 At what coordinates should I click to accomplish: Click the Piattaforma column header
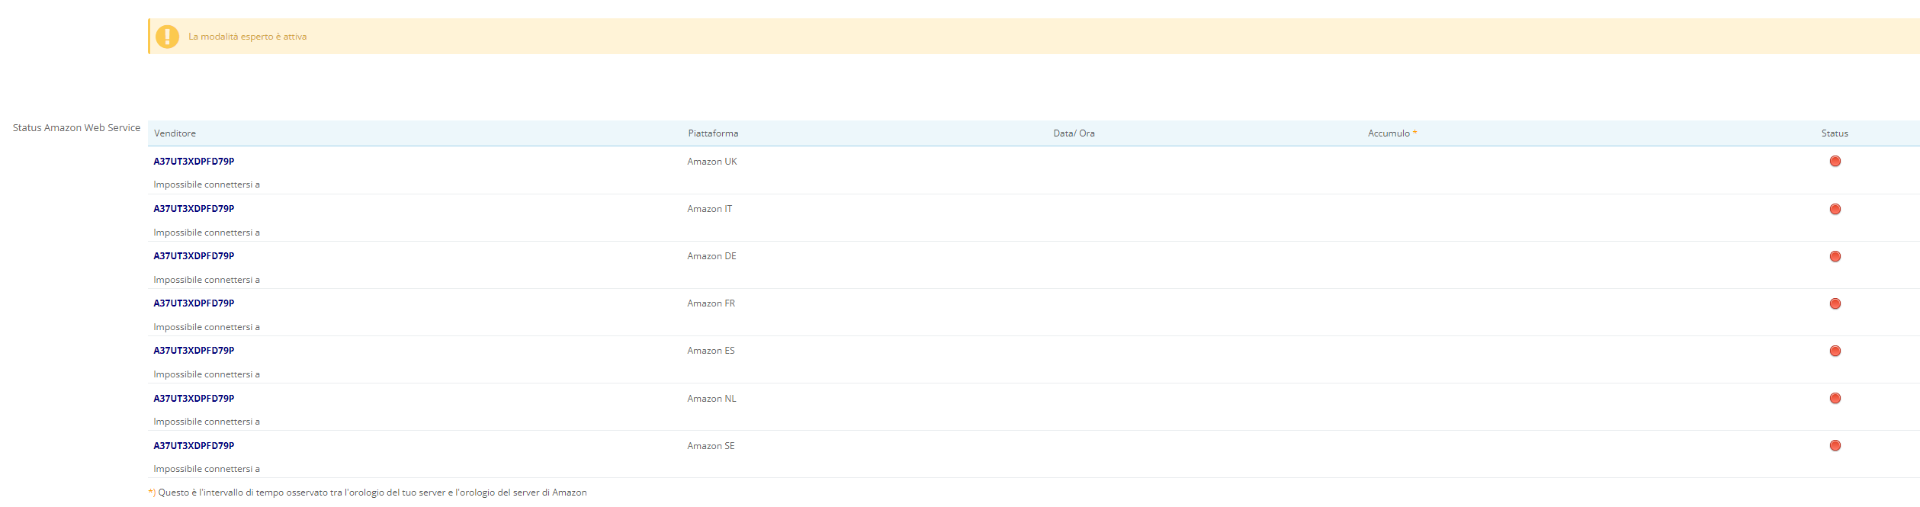pyautogui.click(x=713, y=133)
